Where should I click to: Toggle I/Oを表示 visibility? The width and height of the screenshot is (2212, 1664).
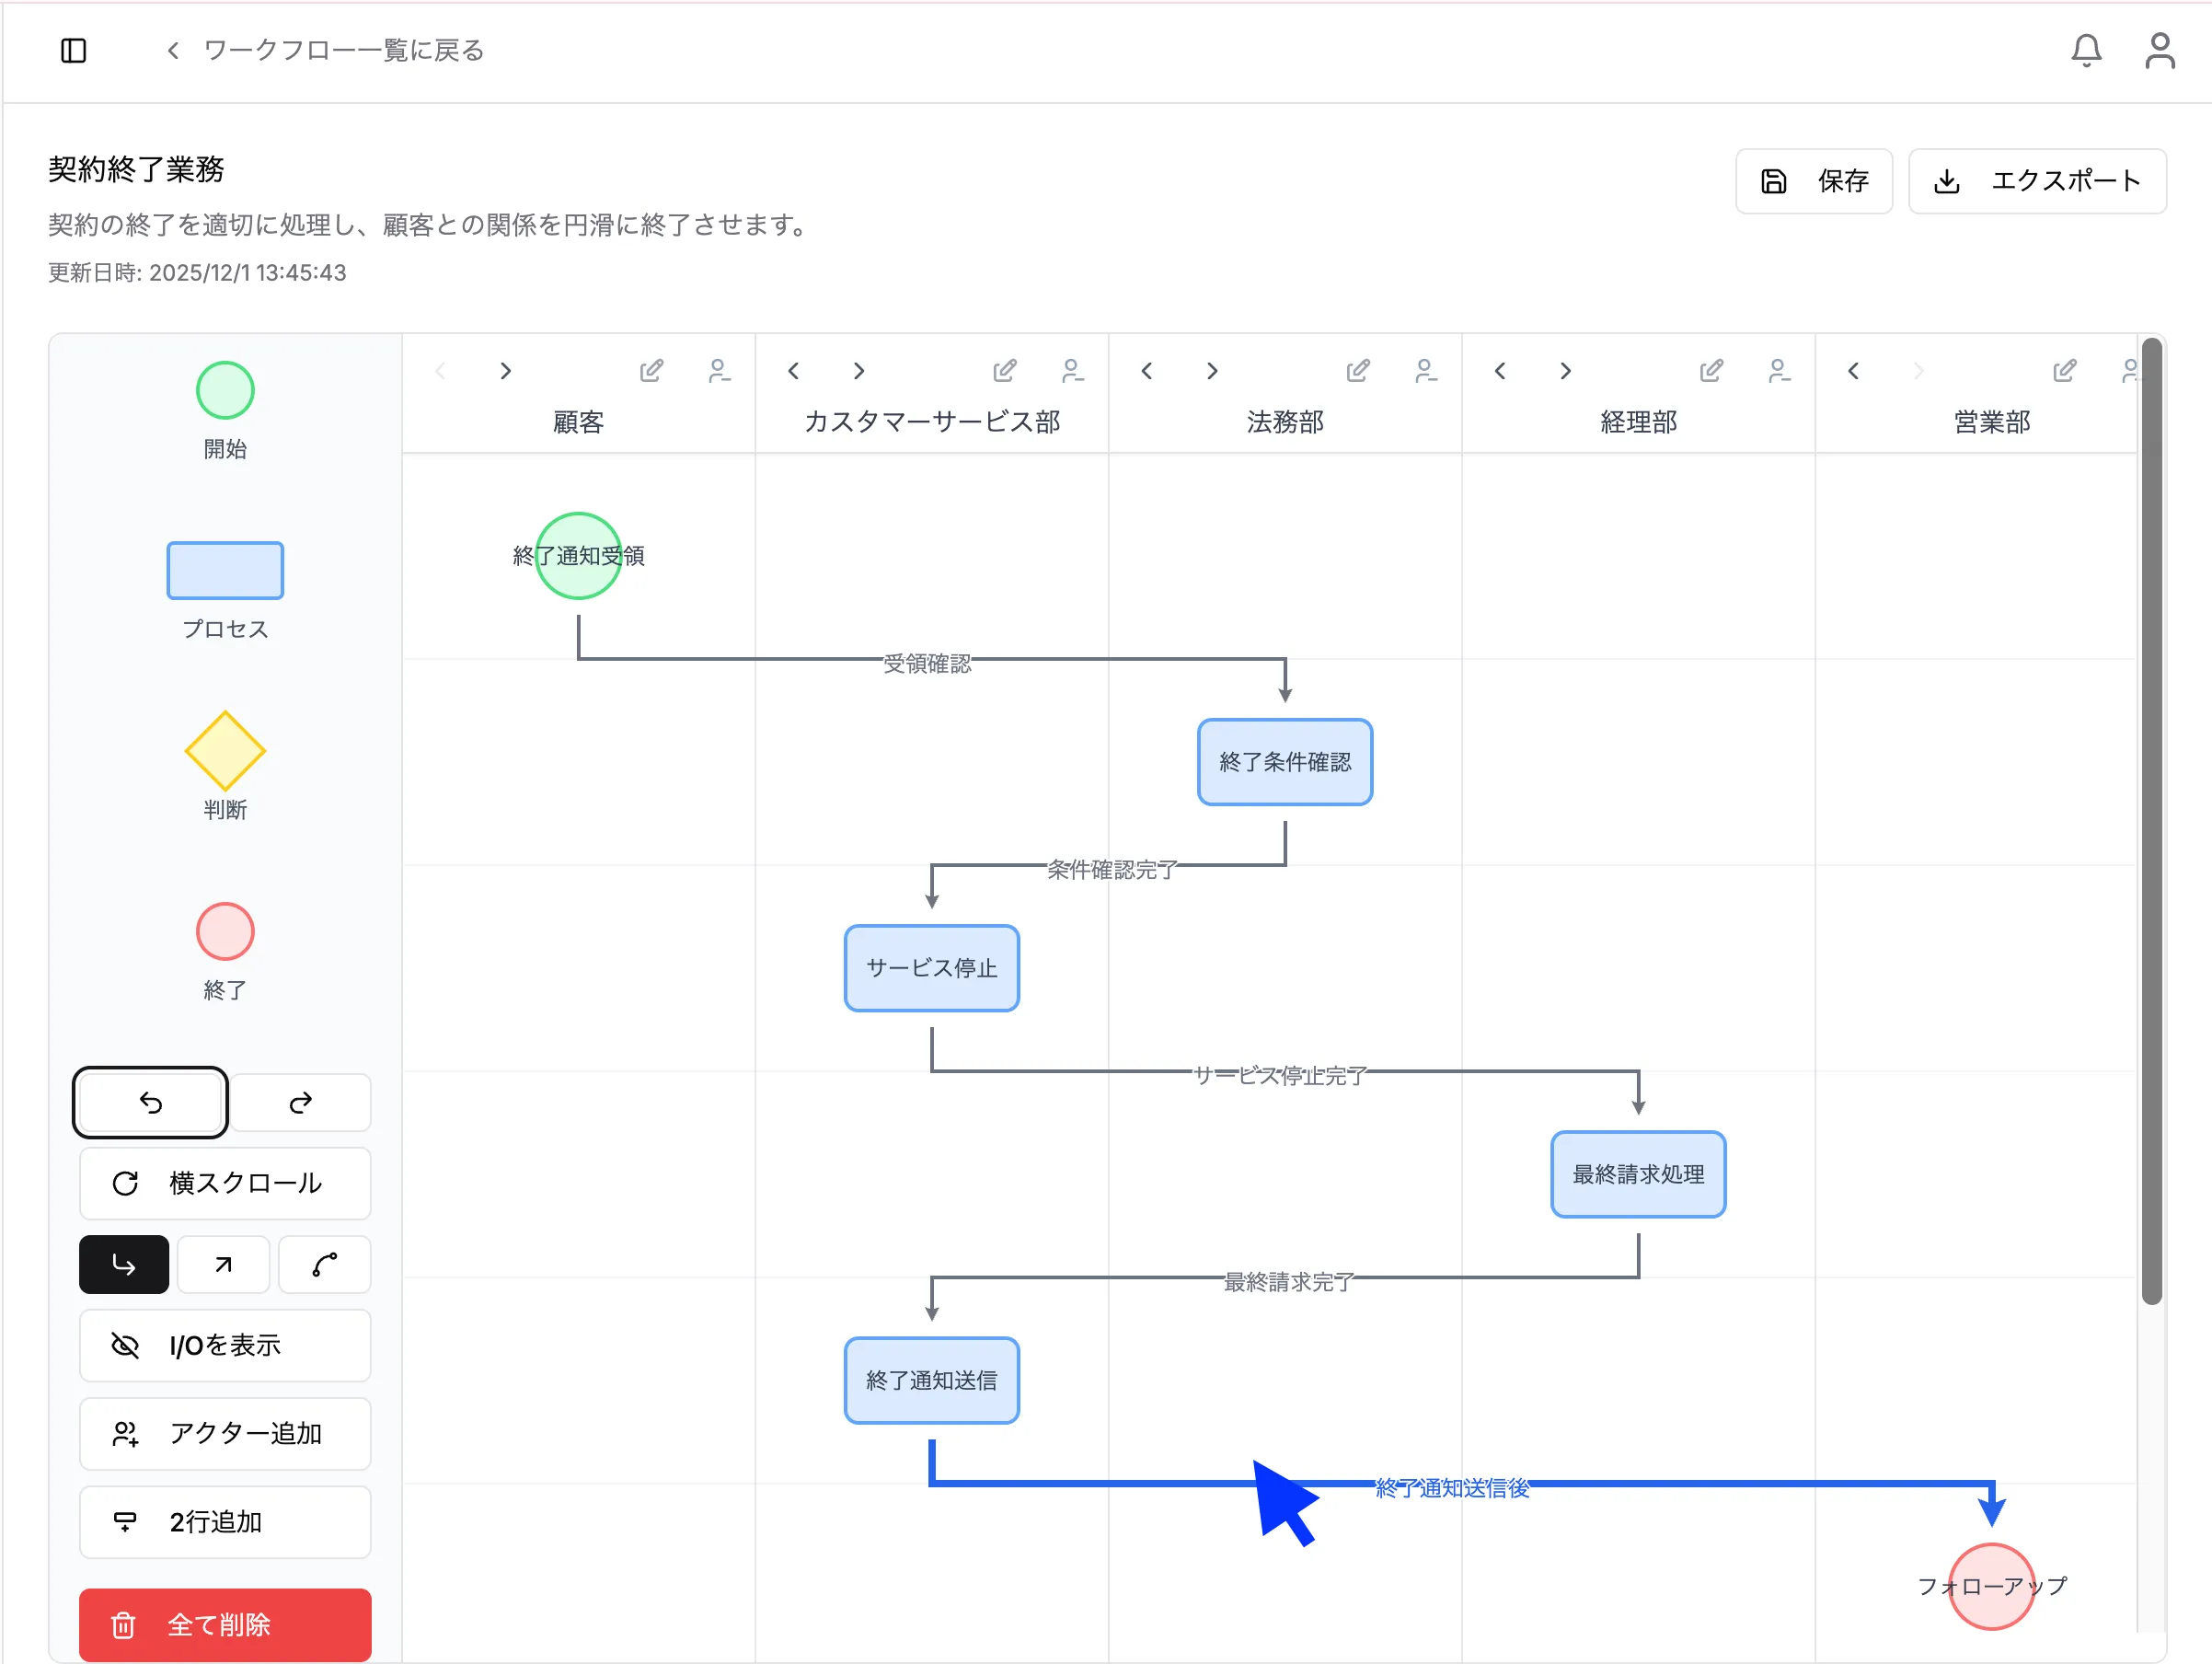pyautogui.click(x=225, y=1345)
